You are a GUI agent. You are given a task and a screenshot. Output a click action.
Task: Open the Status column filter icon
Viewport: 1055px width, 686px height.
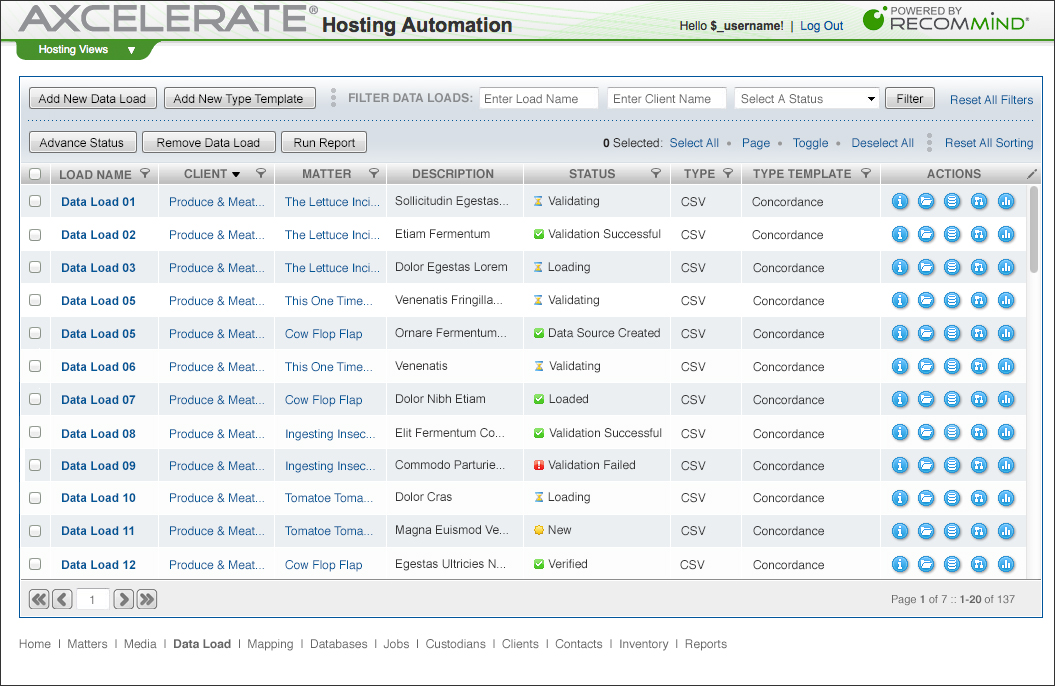pyautogui.click(x=655, y=174)
